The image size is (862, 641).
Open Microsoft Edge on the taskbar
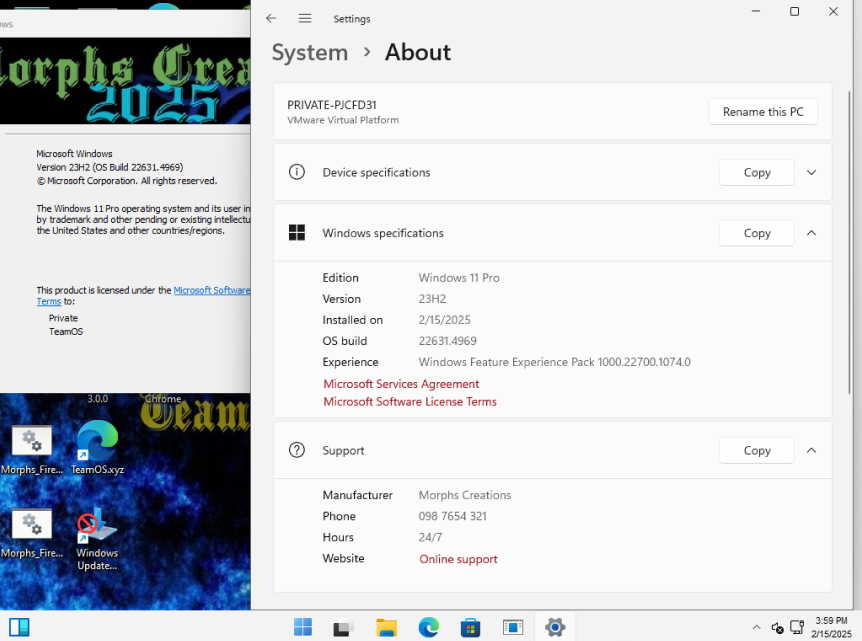point(428,627)
